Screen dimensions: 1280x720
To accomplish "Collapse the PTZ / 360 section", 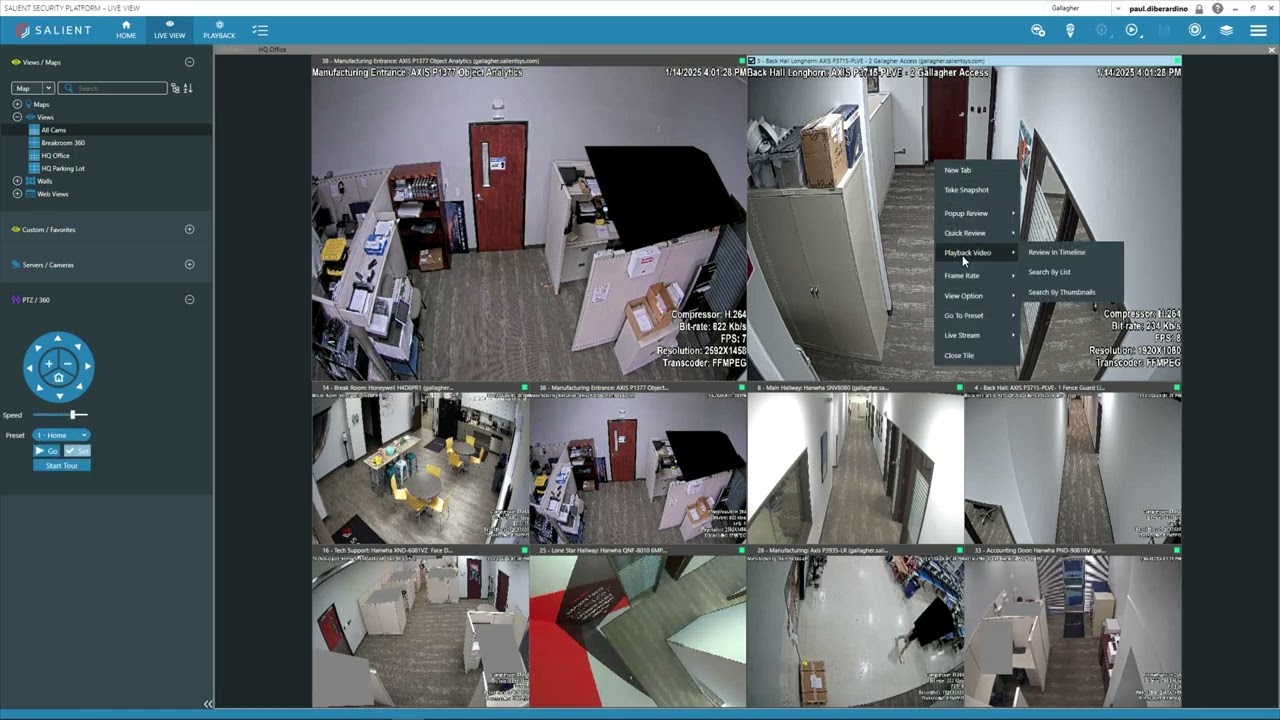I will coord(189,300).
